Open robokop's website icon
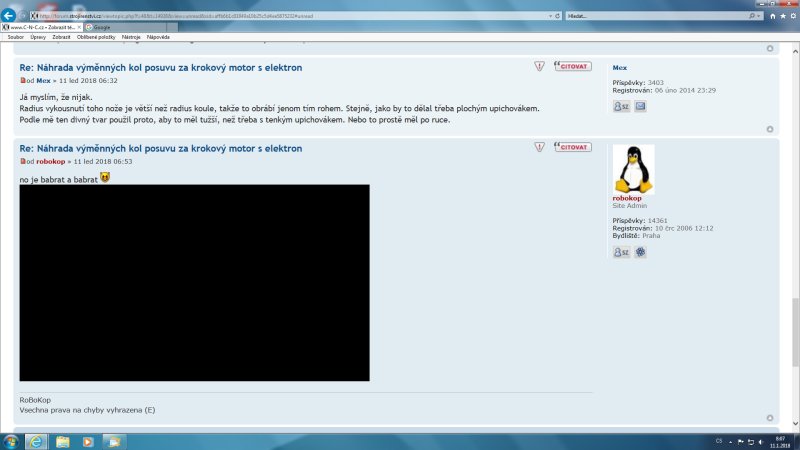The image size is (800, 450). [x=640, y=252]
